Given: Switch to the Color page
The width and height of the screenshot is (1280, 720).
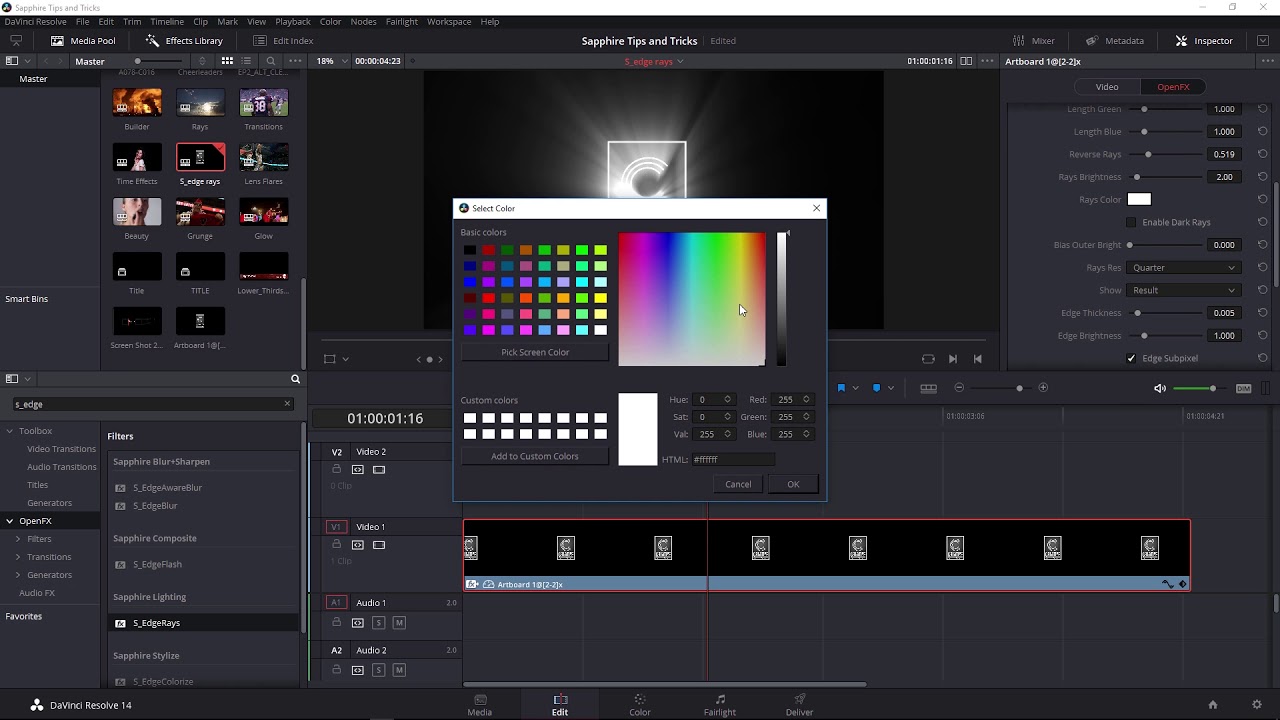Looking at the screenshot, I should 640,705.
